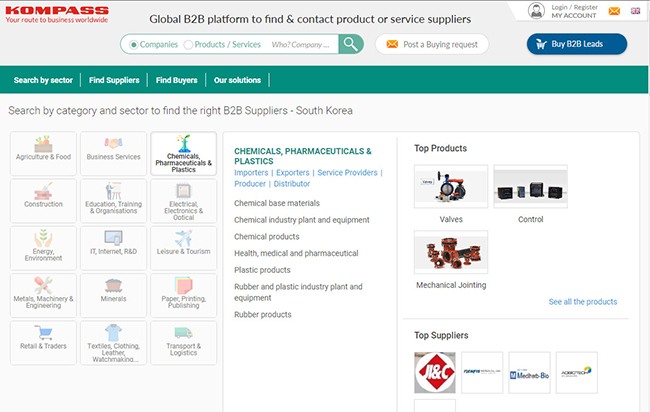Open Construction sector tile
This screenshot has height=412, width=650.
[44, 201]
